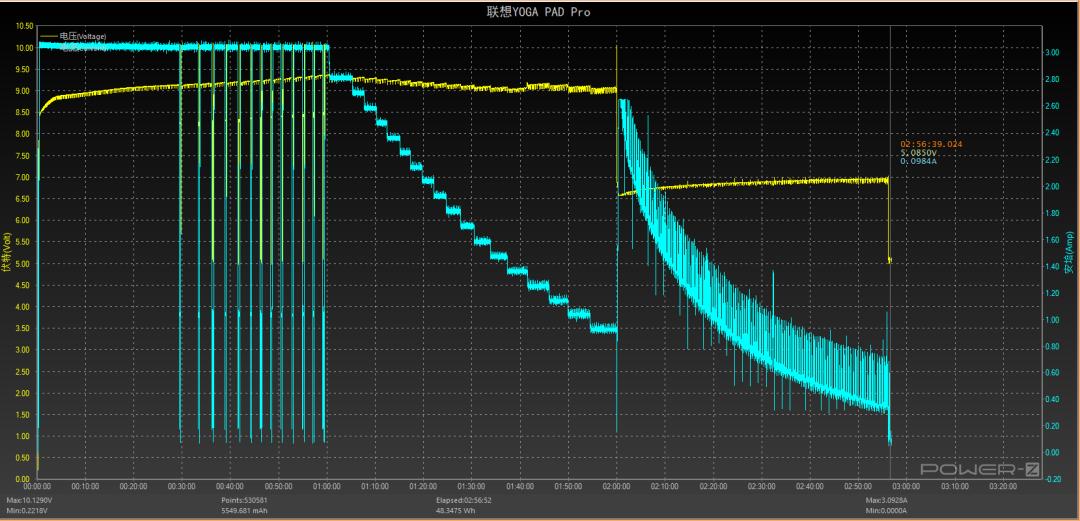Select the cursor timestamp 02:56:39.024 readout

coord(930,144)
